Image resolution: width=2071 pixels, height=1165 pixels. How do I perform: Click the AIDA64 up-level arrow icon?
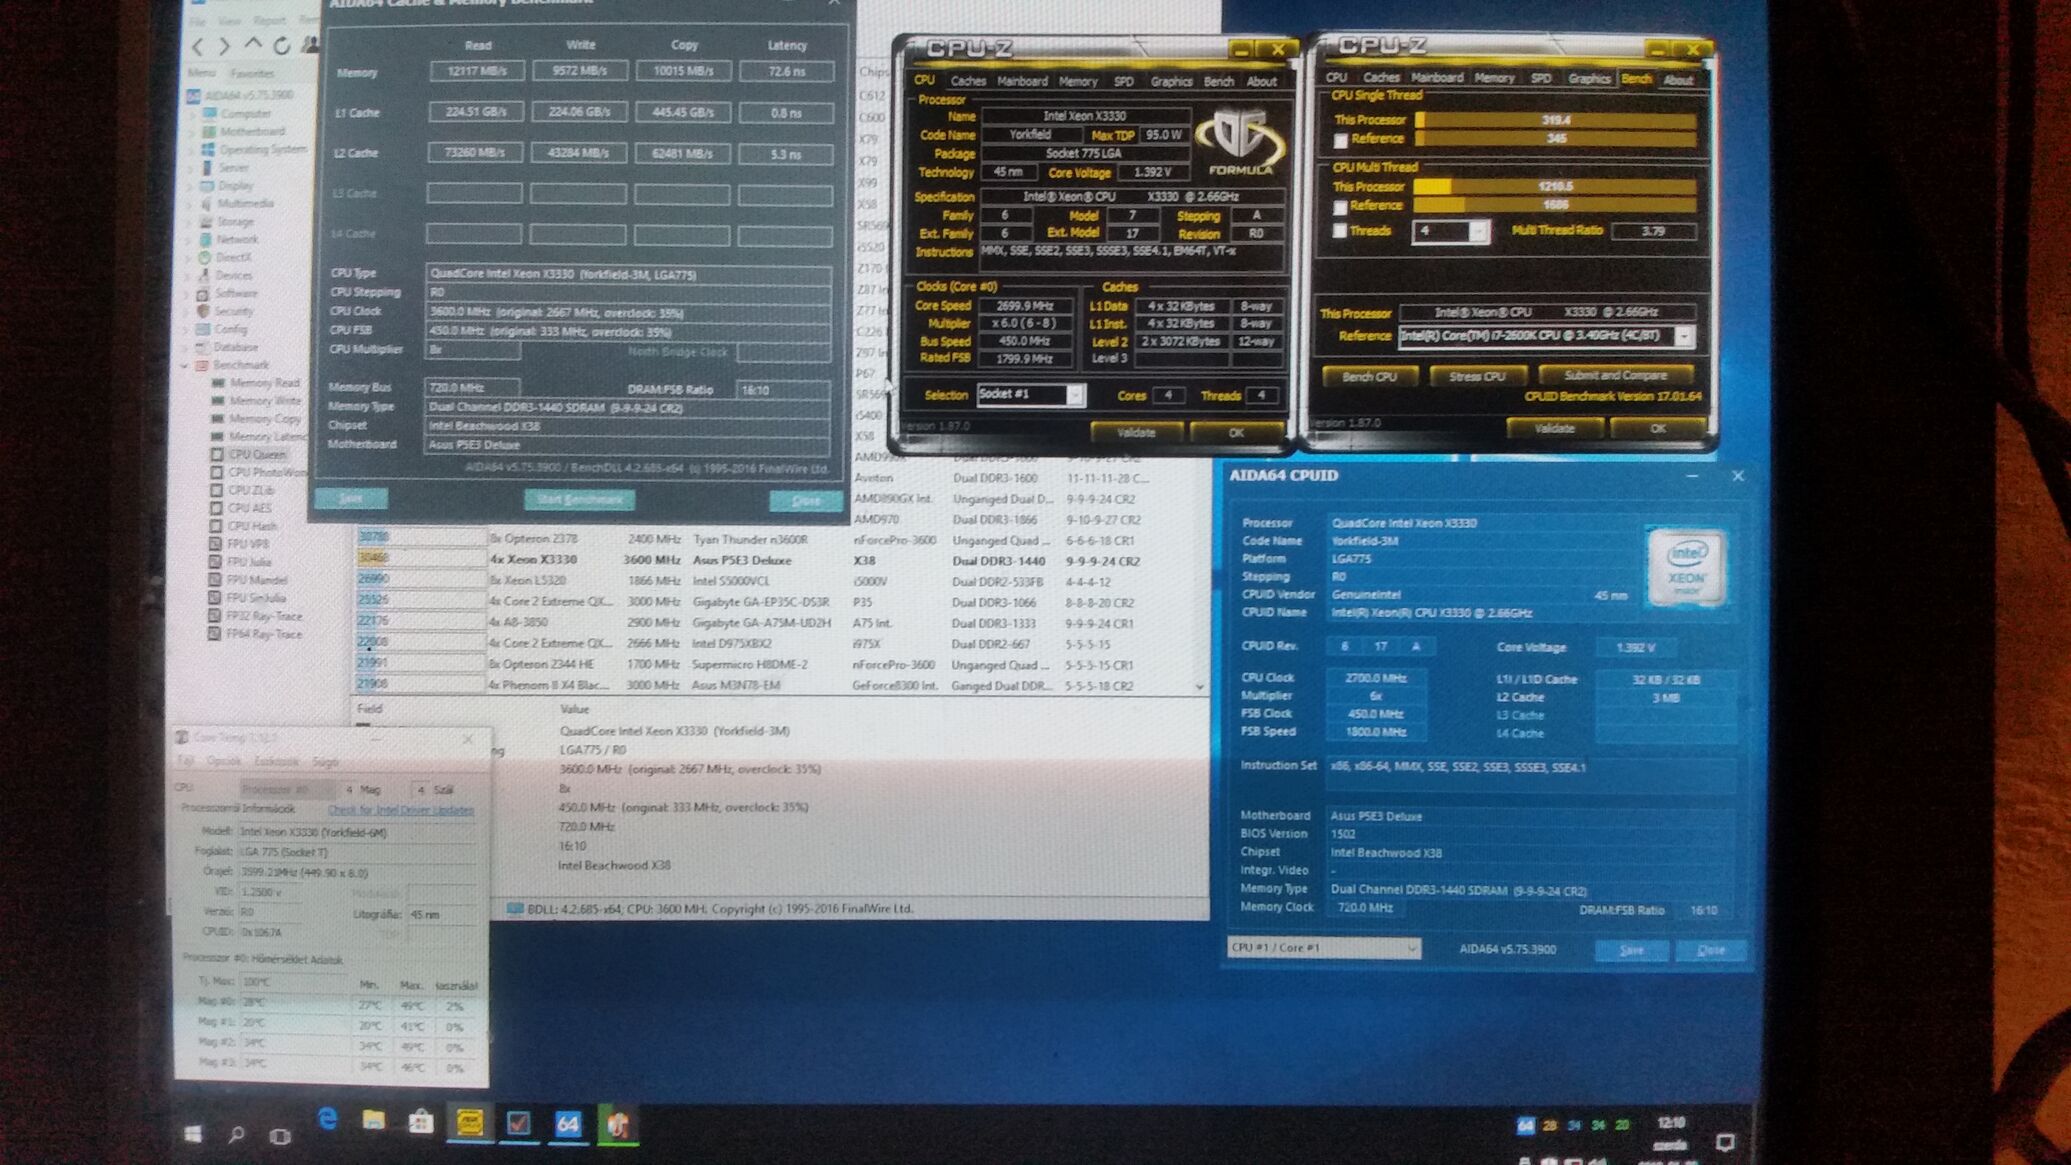253,45
